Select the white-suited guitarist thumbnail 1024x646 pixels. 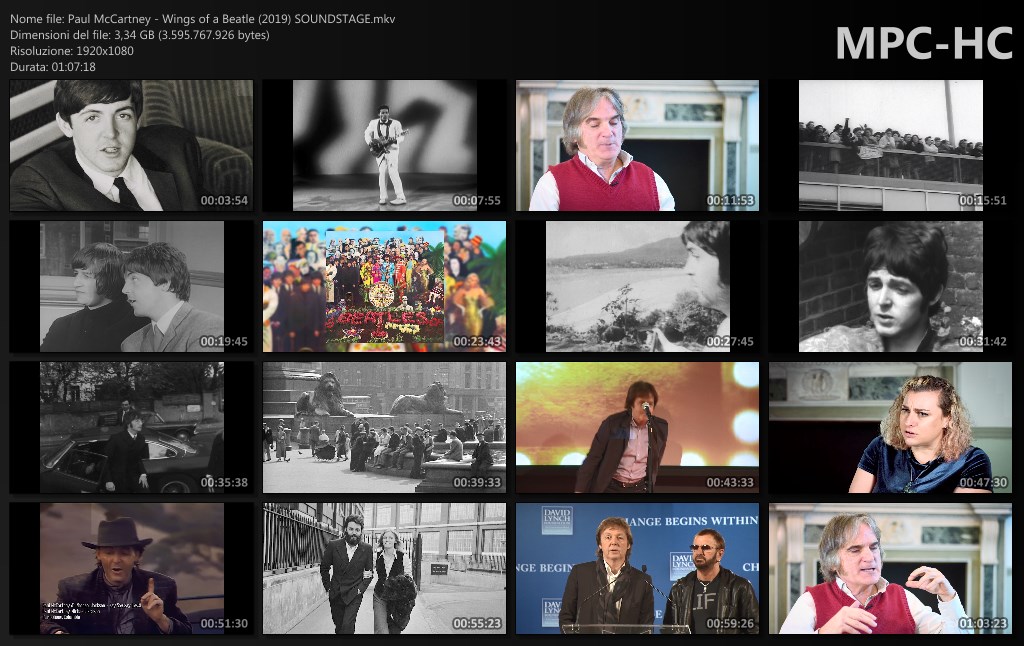click(x=384, y=146)
